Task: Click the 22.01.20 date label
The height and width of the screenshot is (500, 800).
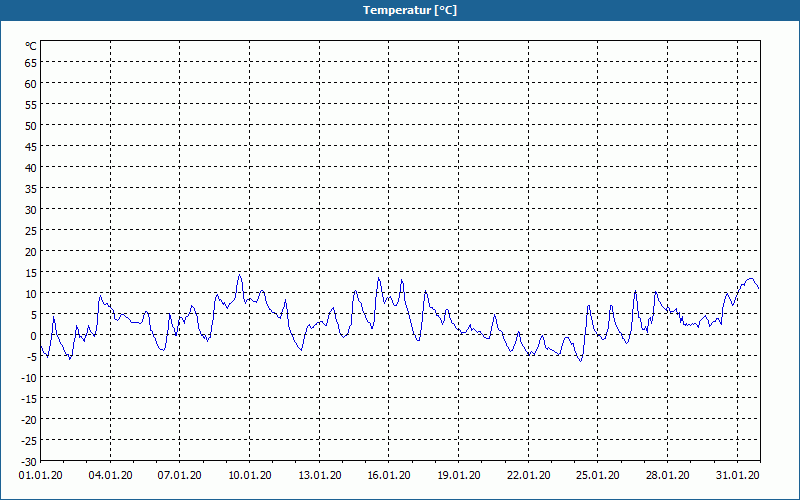Action: pyautogui.click(x=529, y=475)
